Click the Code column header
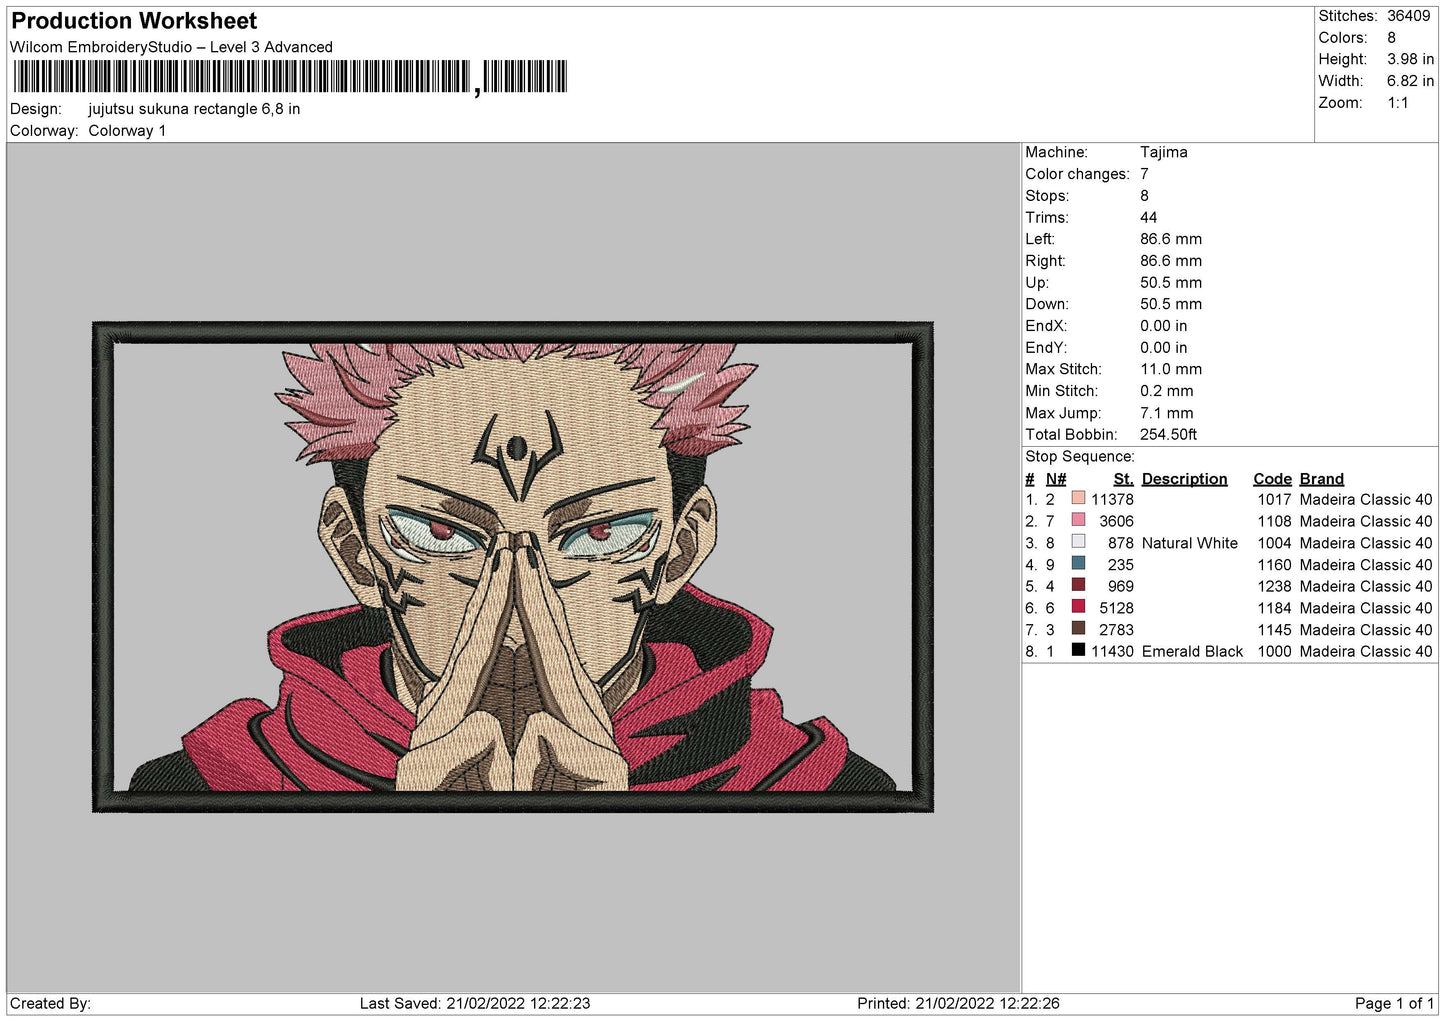Screen dimensions: 1445x1021 (1272, 479)
